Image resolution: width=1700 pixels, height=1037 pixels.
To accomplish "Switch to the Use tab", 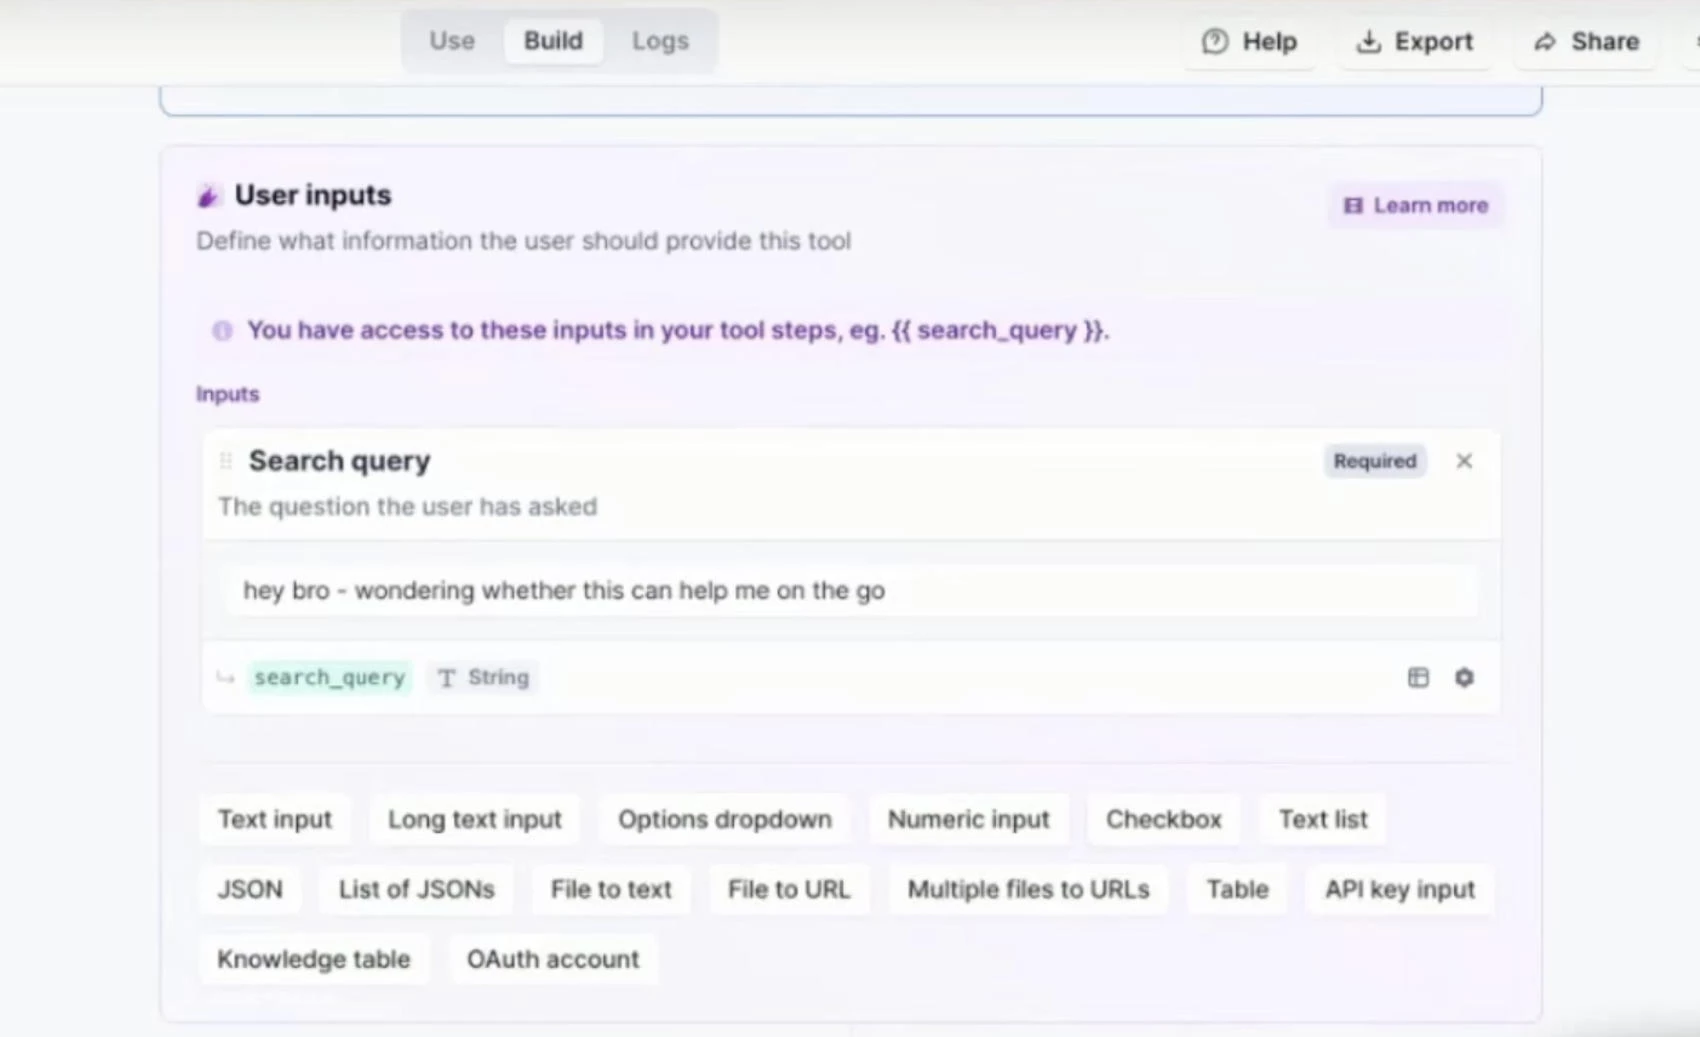I will [x=452, y=41].
